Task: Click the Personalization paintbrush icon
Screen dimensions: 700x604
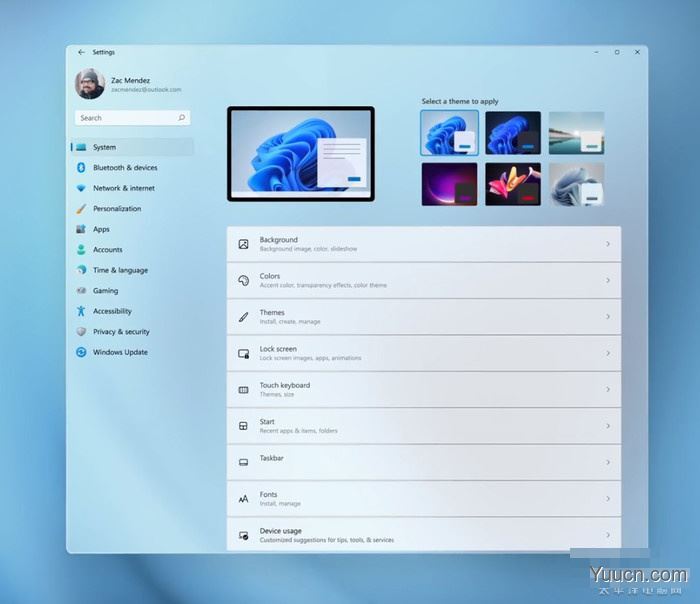Action: (x=81, y=208)
